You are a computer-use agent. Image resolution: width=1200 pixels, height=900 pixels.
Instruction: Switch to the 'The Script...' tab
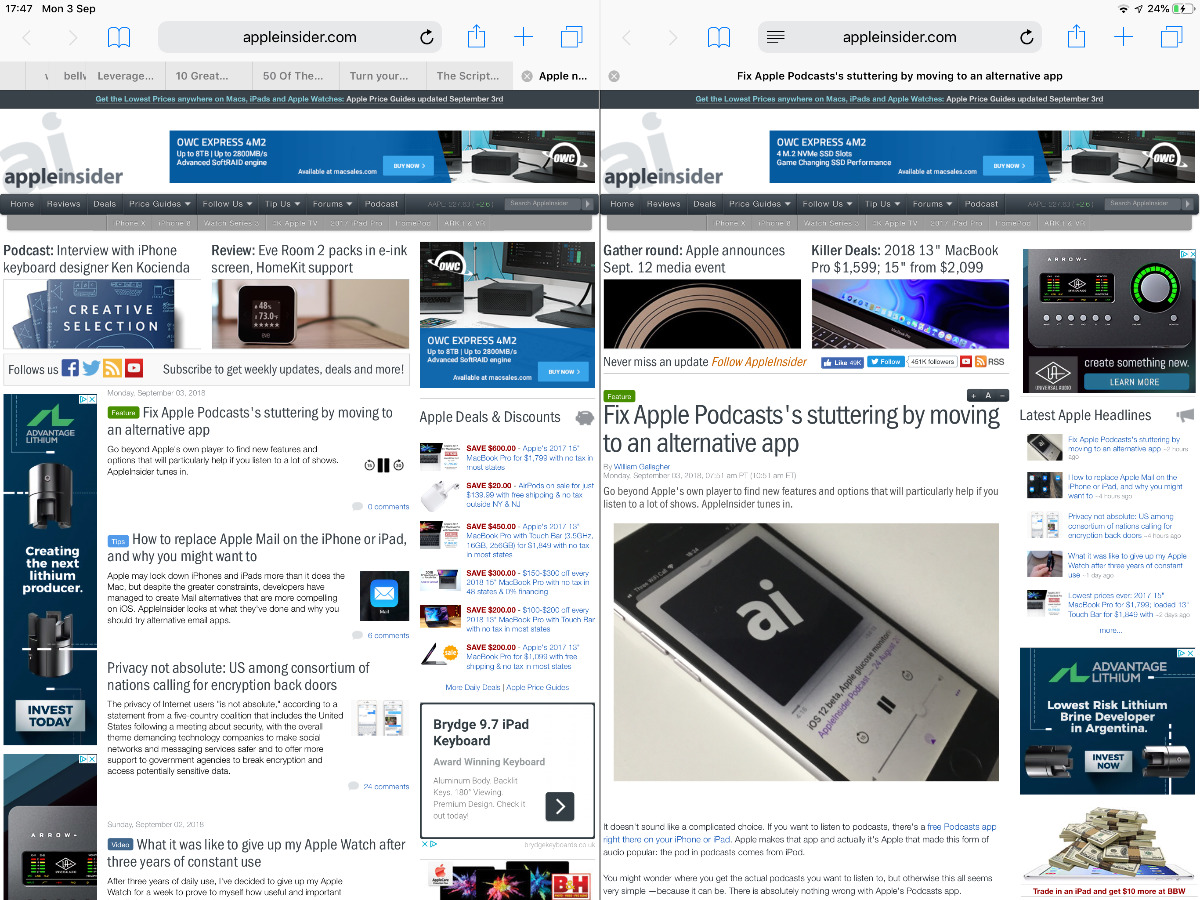469,76
